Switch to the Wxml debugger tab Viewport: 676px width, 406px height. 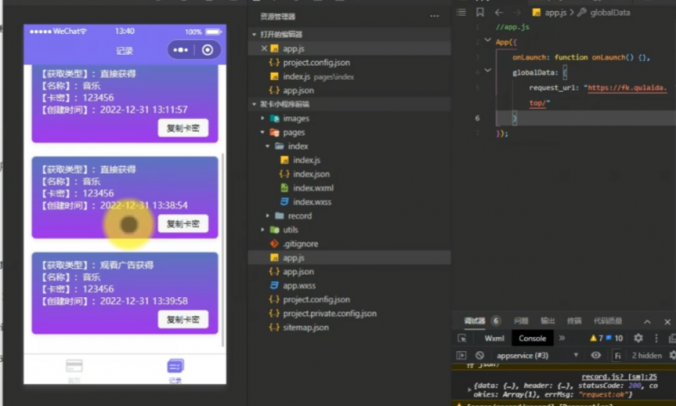pyautogui.click(x=494, y=338)
